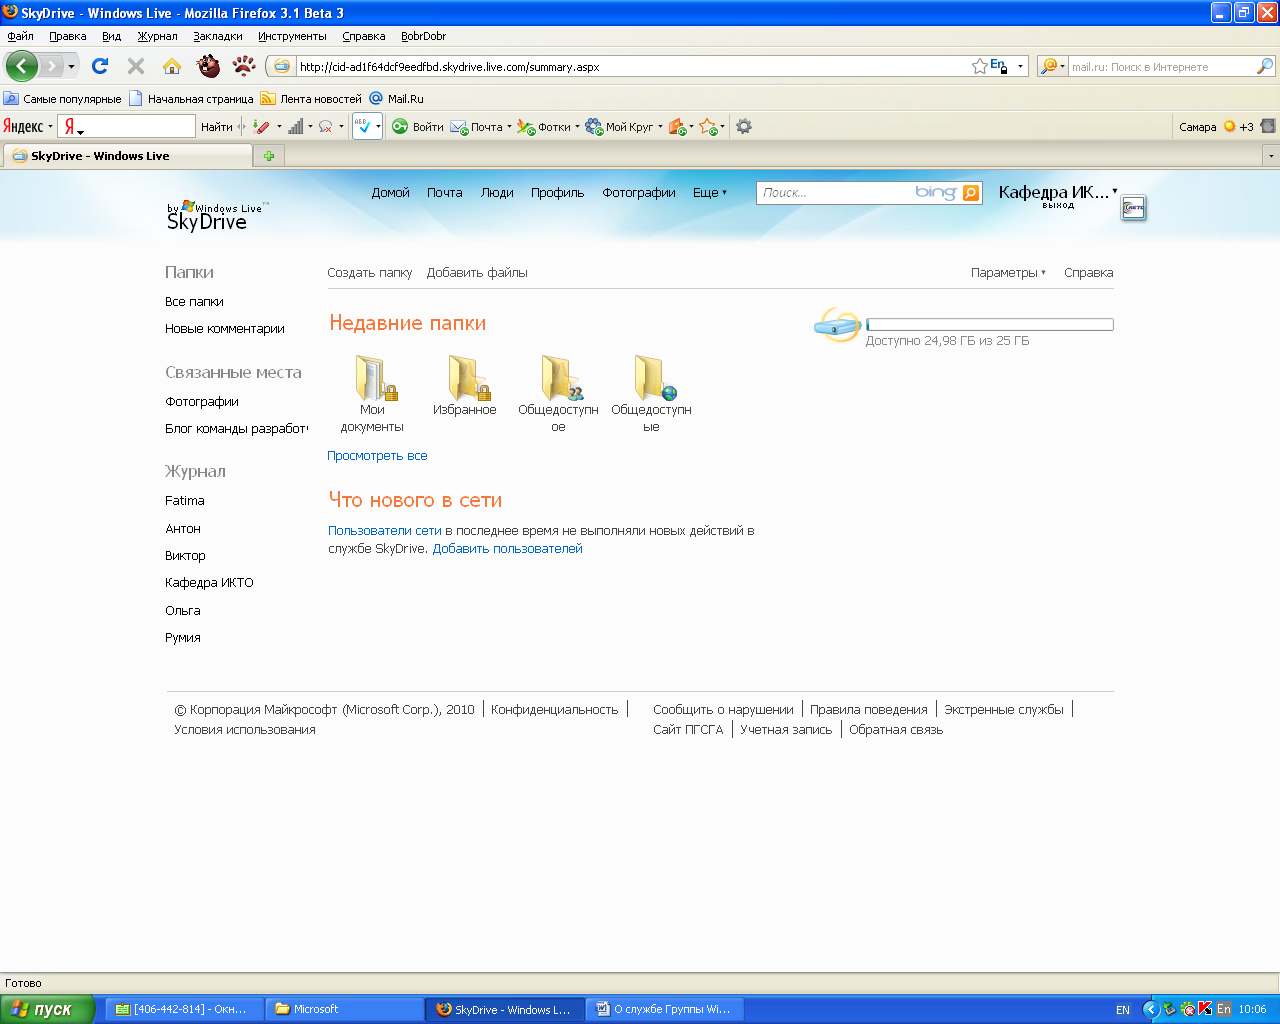
Task: Click the Yandex bar money wallet icon
Action: click(x=678, y=127)
